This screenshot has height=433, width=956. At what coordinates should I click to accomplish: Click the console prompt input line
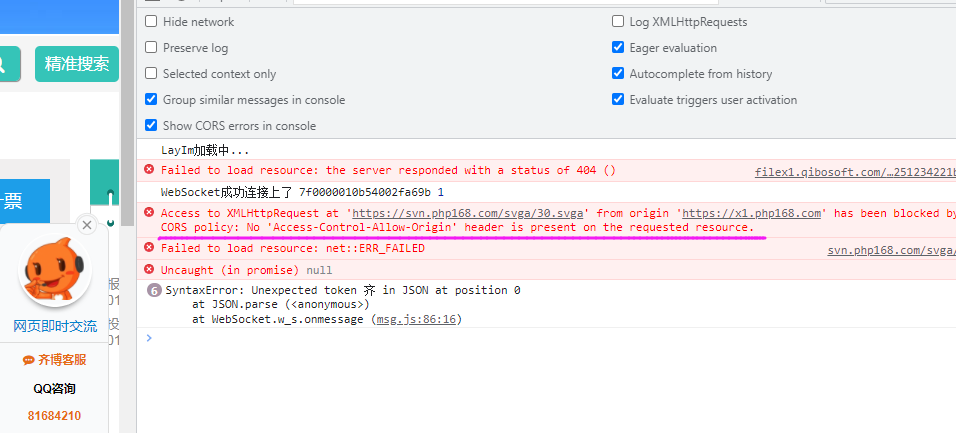click(500, 338)
